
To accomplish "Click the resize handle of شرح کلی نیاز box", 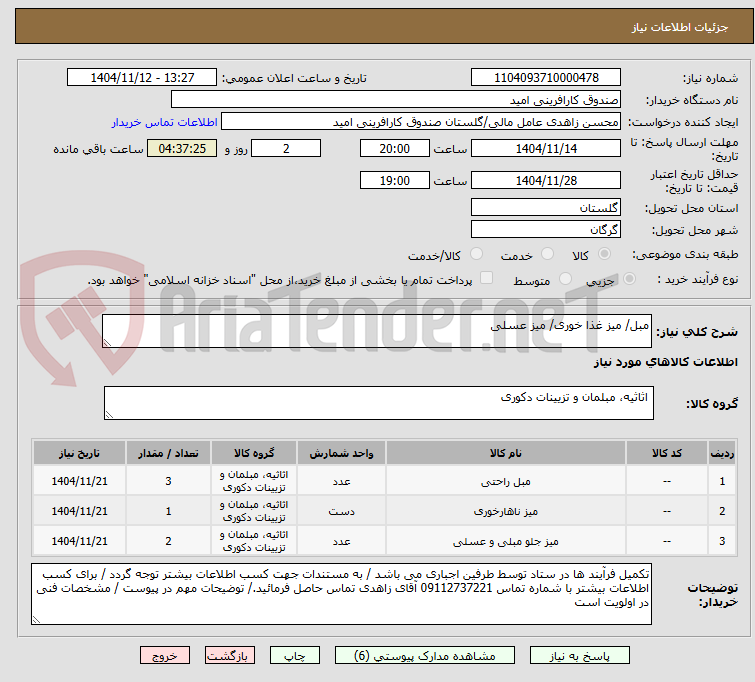I will pos(107,343).
